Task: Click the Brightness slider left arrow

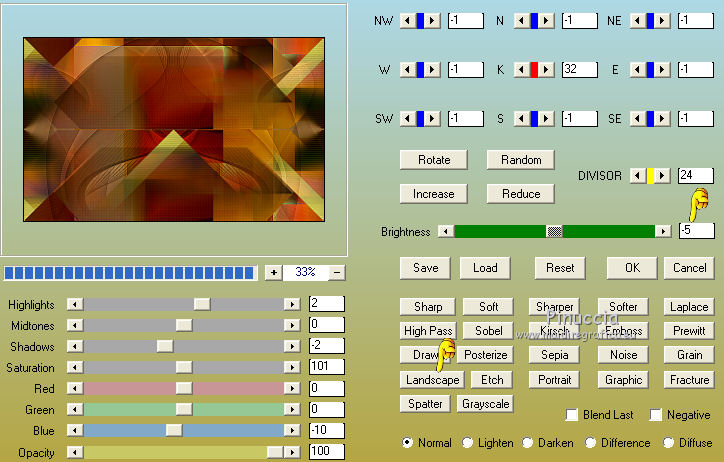Action: coord(446,231)
